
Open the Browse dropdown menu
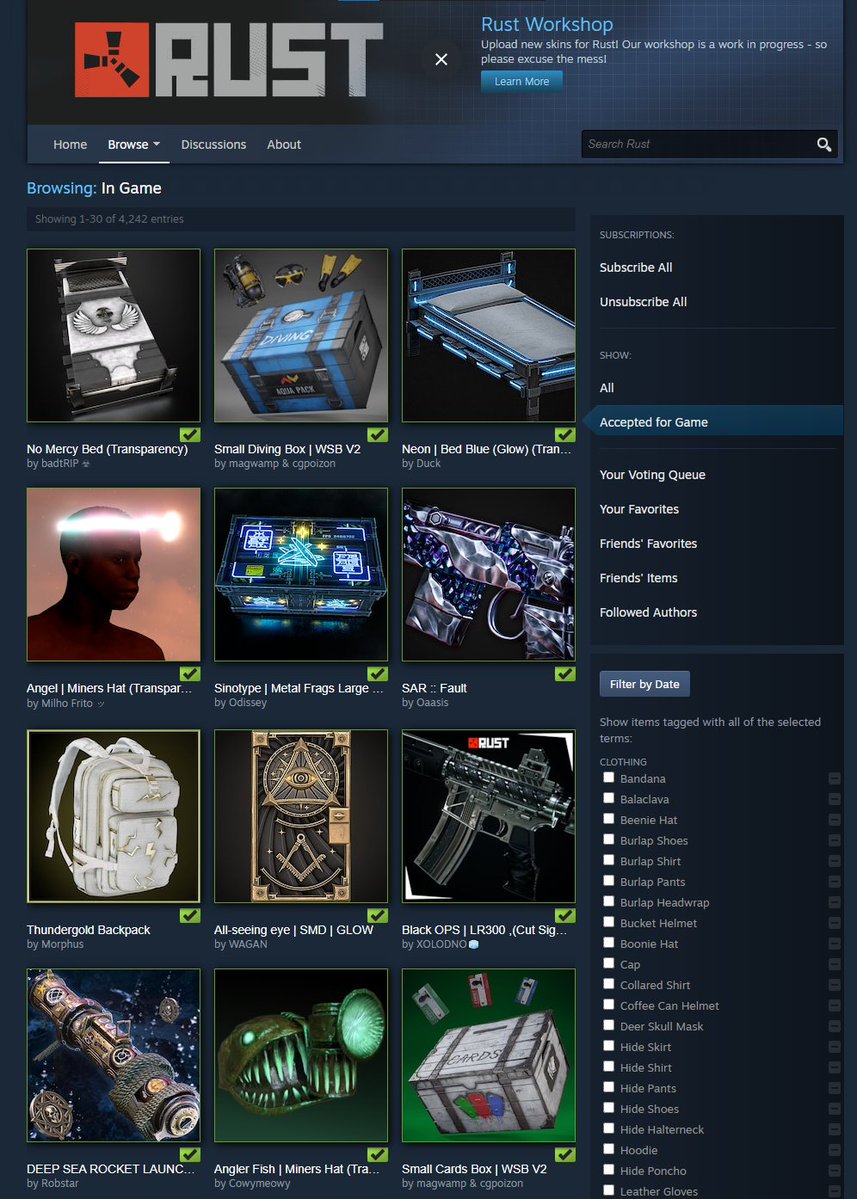pos(134,145)
